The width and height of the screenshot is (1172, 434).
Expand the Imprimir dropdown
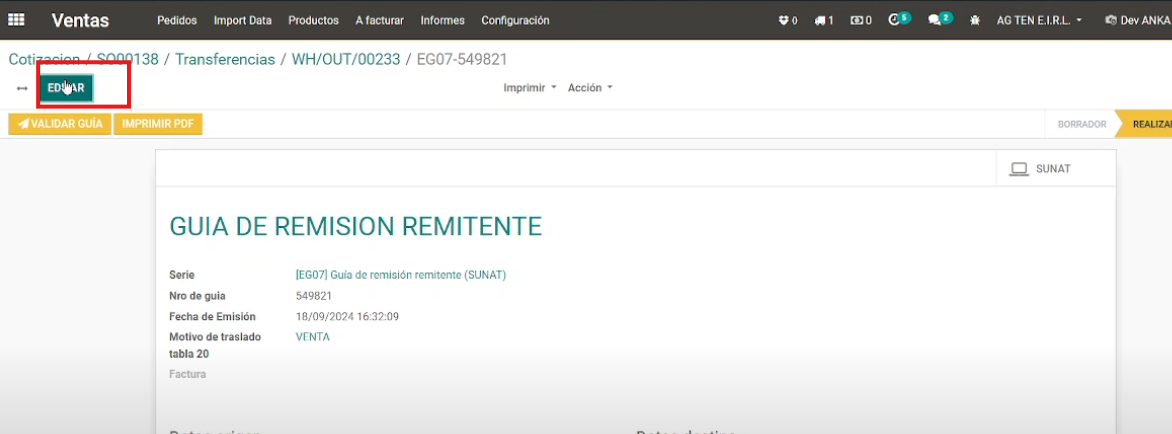coord(530,87)
